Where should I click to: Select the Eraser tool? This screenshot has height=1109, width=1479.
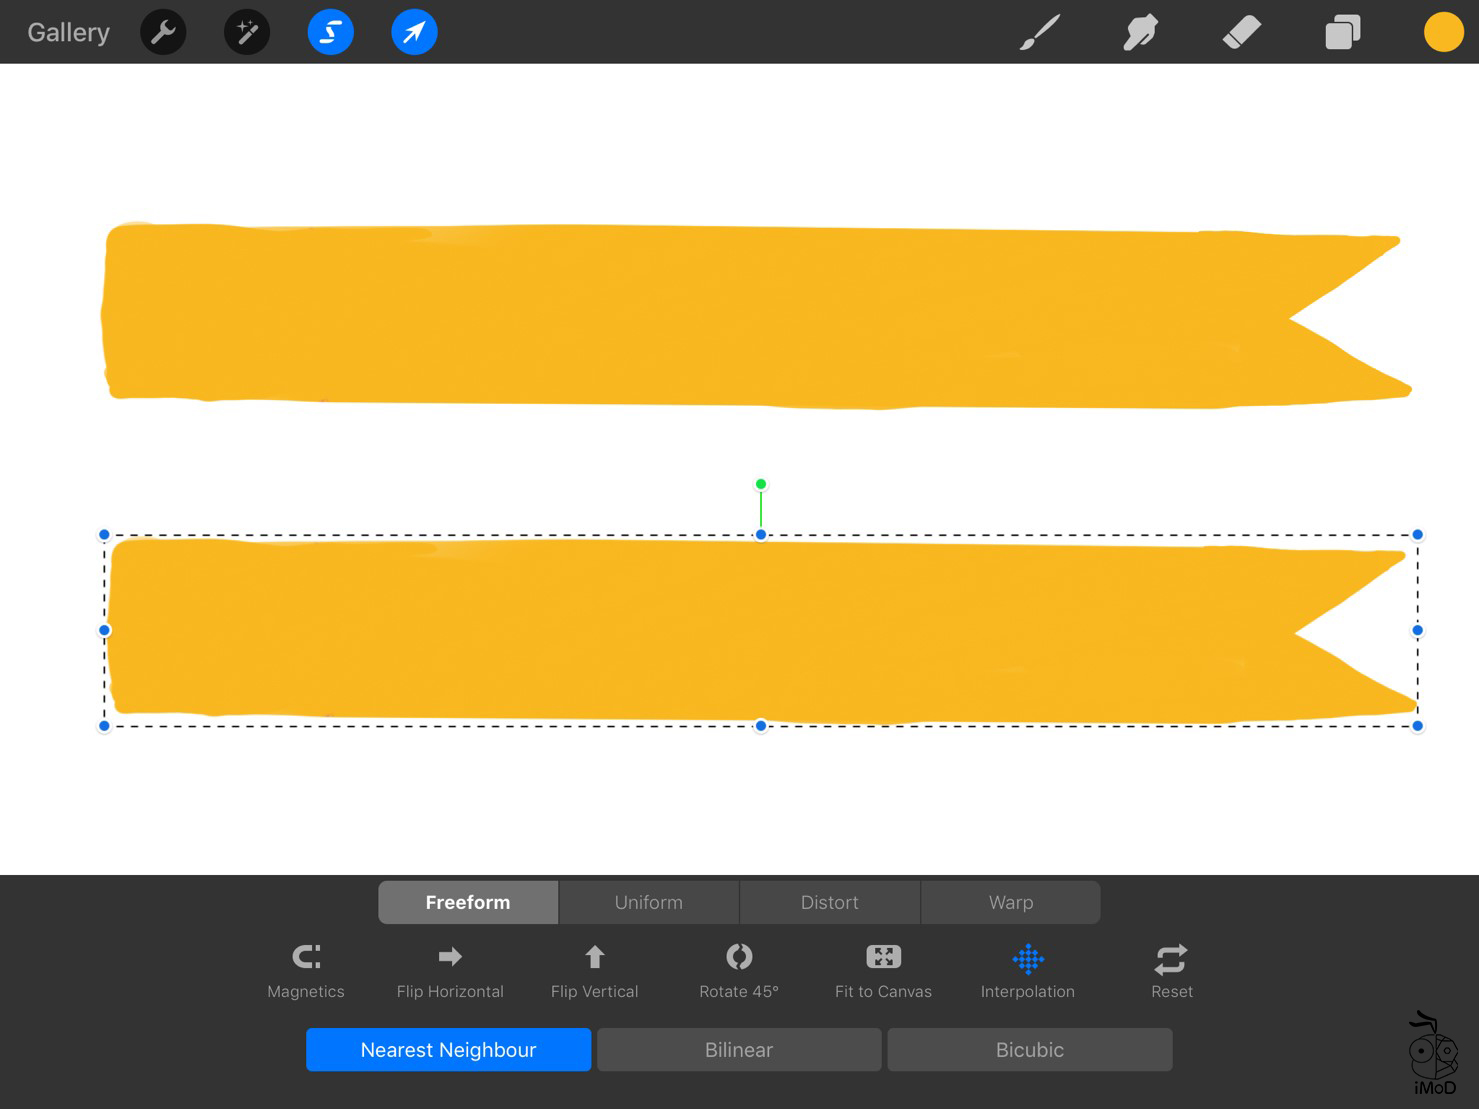coord(1241,31)
